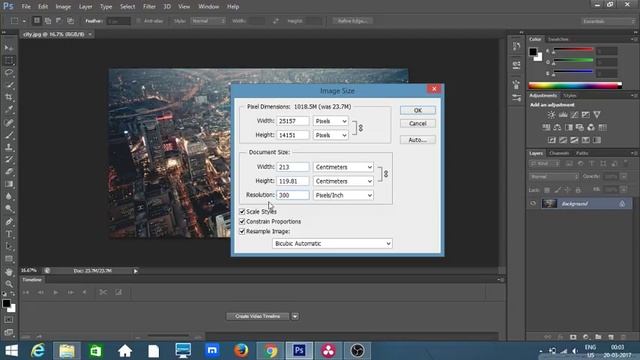The width and height of the screenshot is (640, 360).
Task: Open the File menu
Action: click(x=26, y=7)
